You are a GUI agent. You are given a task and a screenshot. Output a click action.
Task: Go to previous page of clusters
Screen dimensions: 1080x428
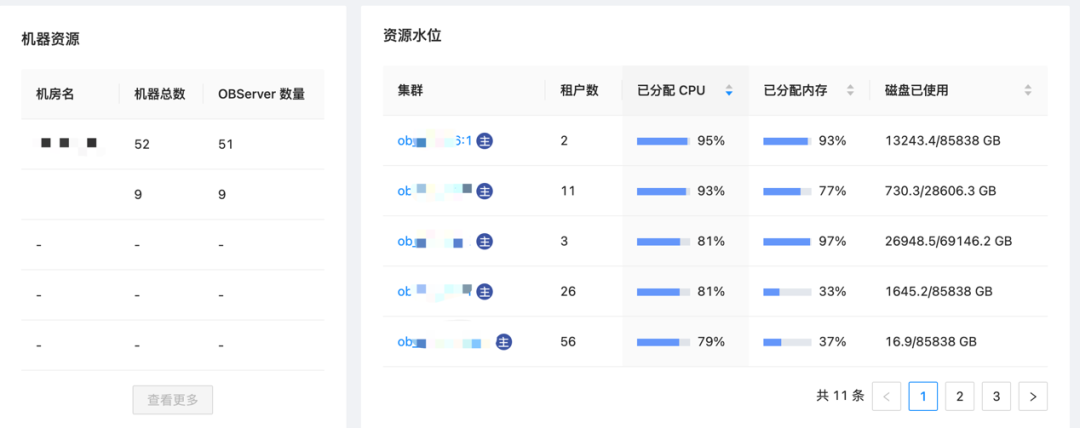tap(886, 397)
